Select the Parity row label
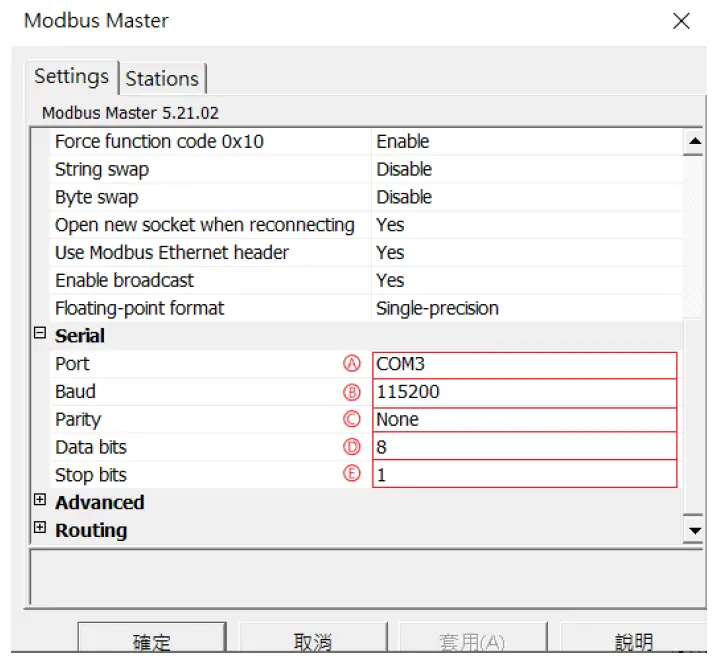Viewport: 725px width, 656px height. (x=78, y=420)
